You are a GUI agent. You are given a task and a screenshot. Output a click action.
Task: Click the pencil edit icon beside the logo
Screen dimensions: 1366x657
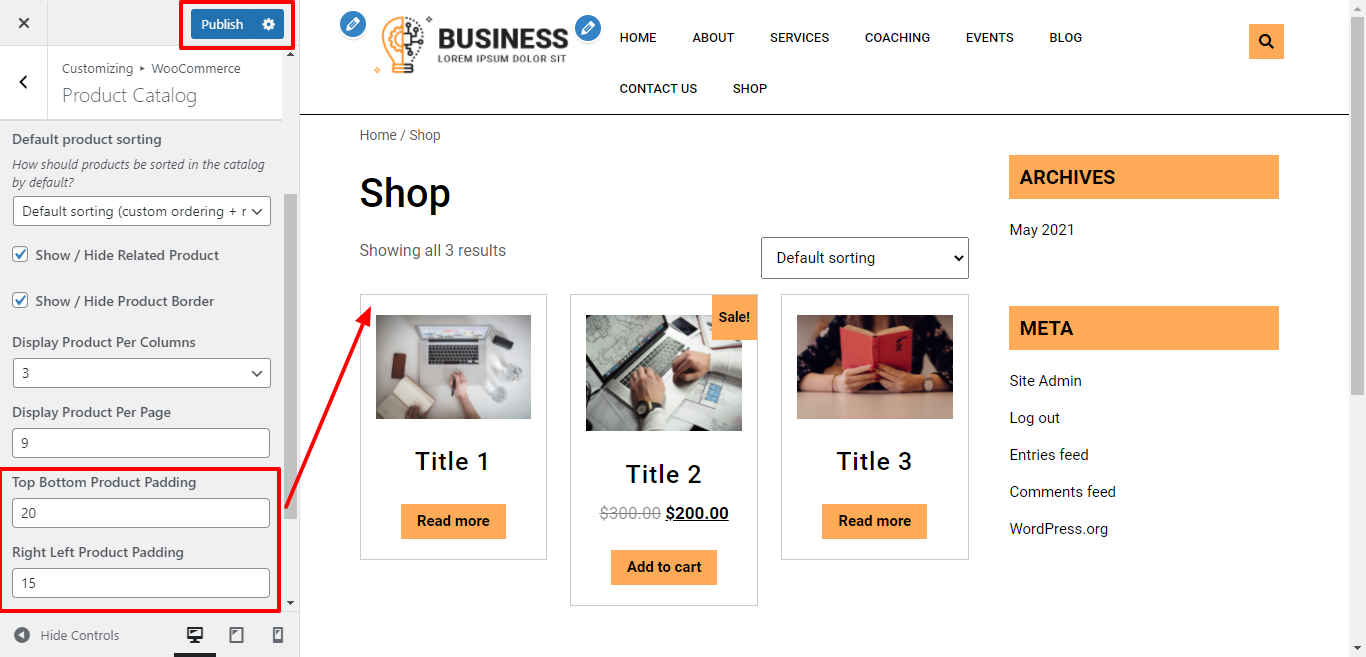pos(353,24)
